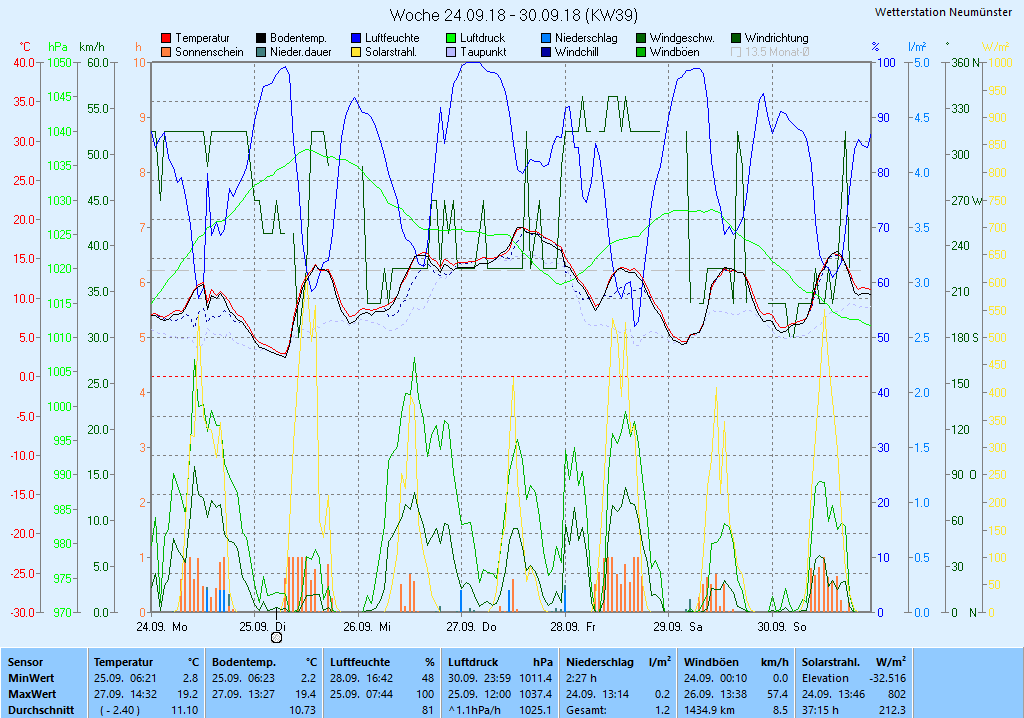1024x718 pixels.
Task: Click the l/m² unit above the precipitation axis
Action: pos(917,47)
